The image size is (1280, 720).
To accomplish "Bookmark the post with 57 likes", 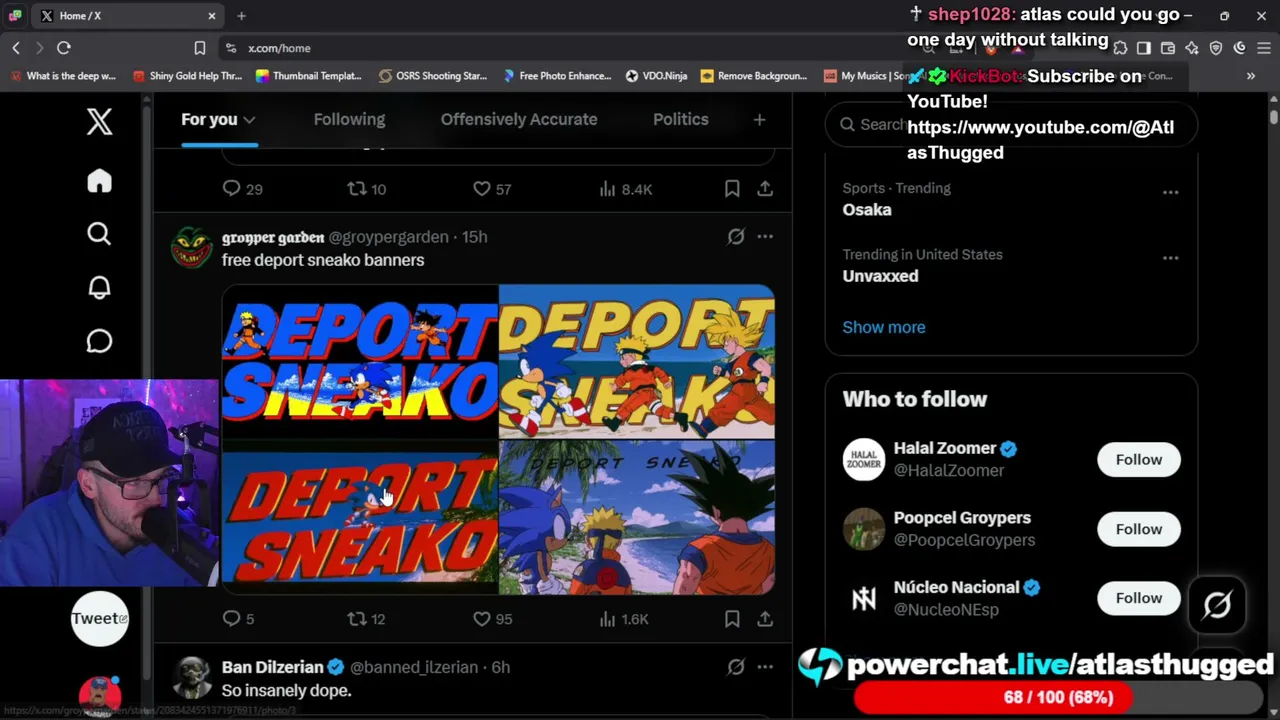I will (732, 189).
